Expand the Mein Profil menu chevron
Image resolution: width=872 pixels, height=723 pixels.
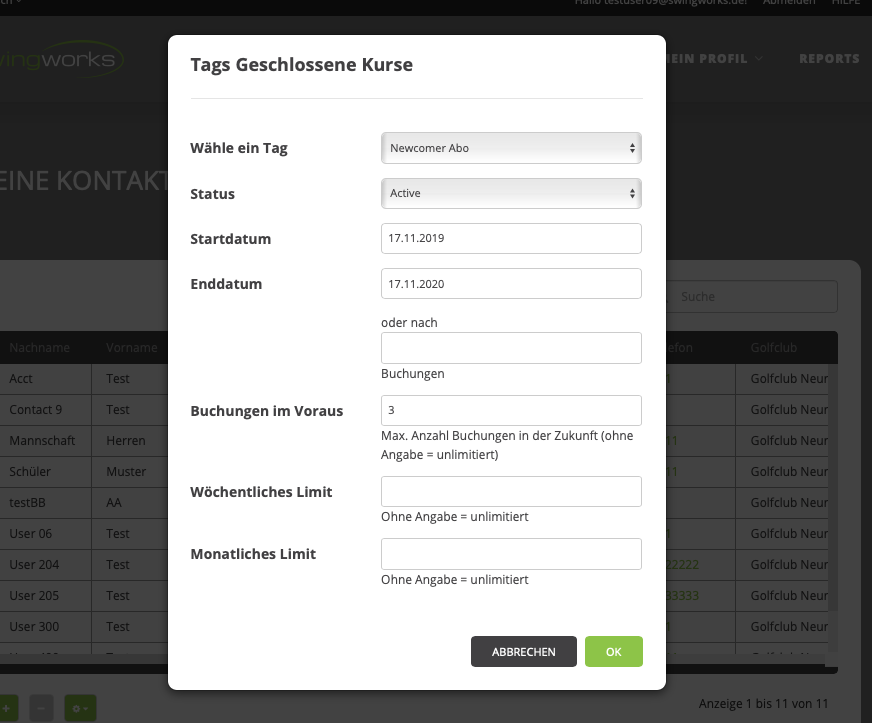click(x=759, y=59)
